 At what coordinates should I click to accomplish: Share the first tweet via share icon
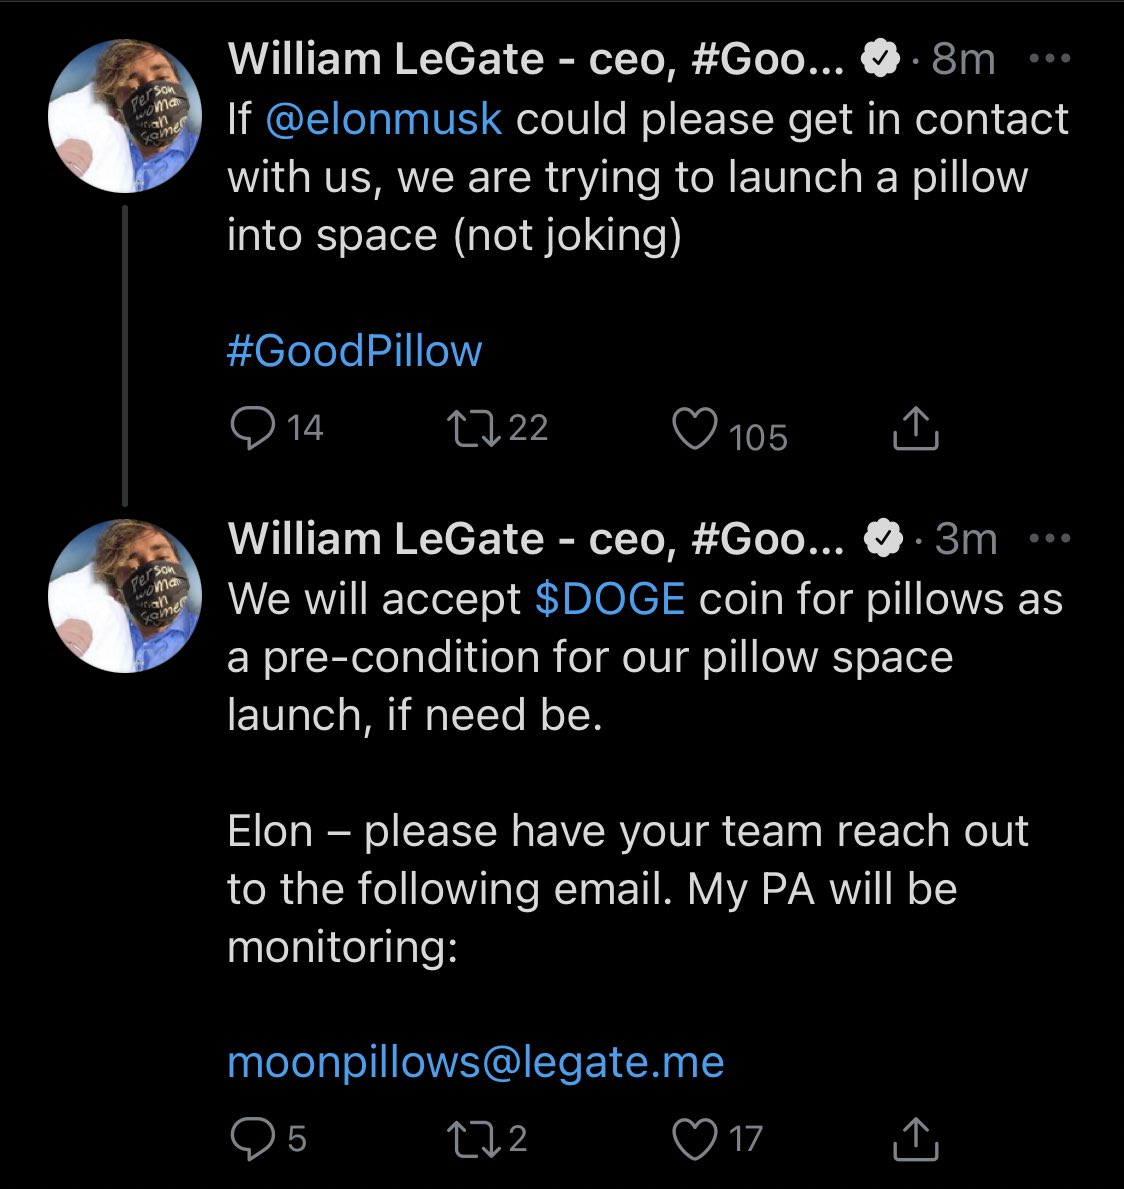(x=915, y=429)
